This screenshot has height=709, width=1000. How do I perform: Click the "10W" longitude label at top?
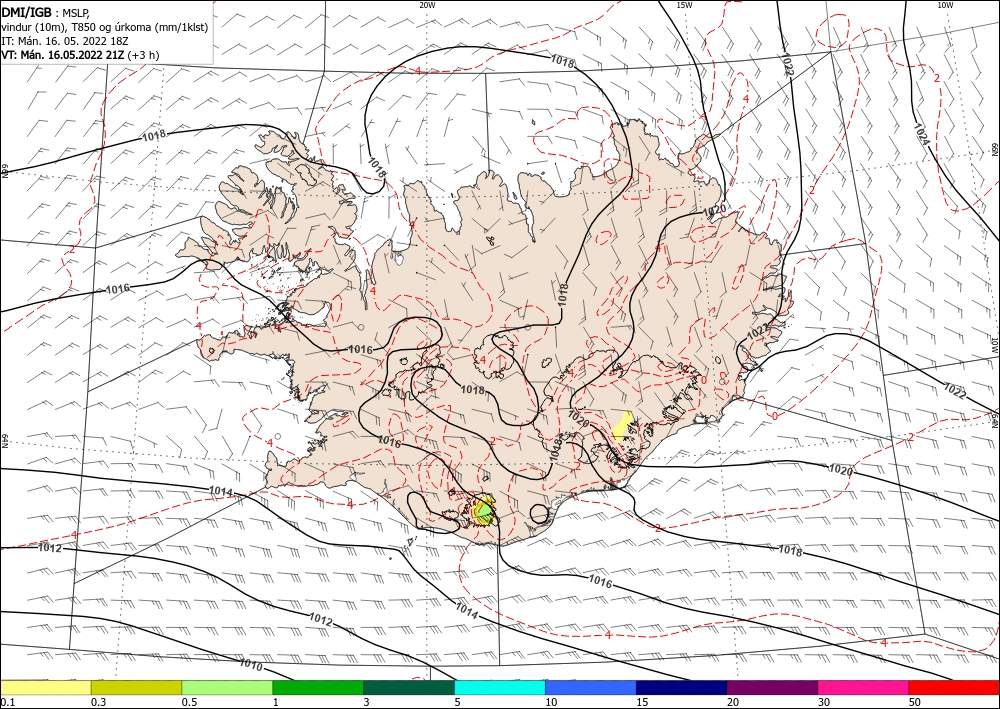click(945, 5)
